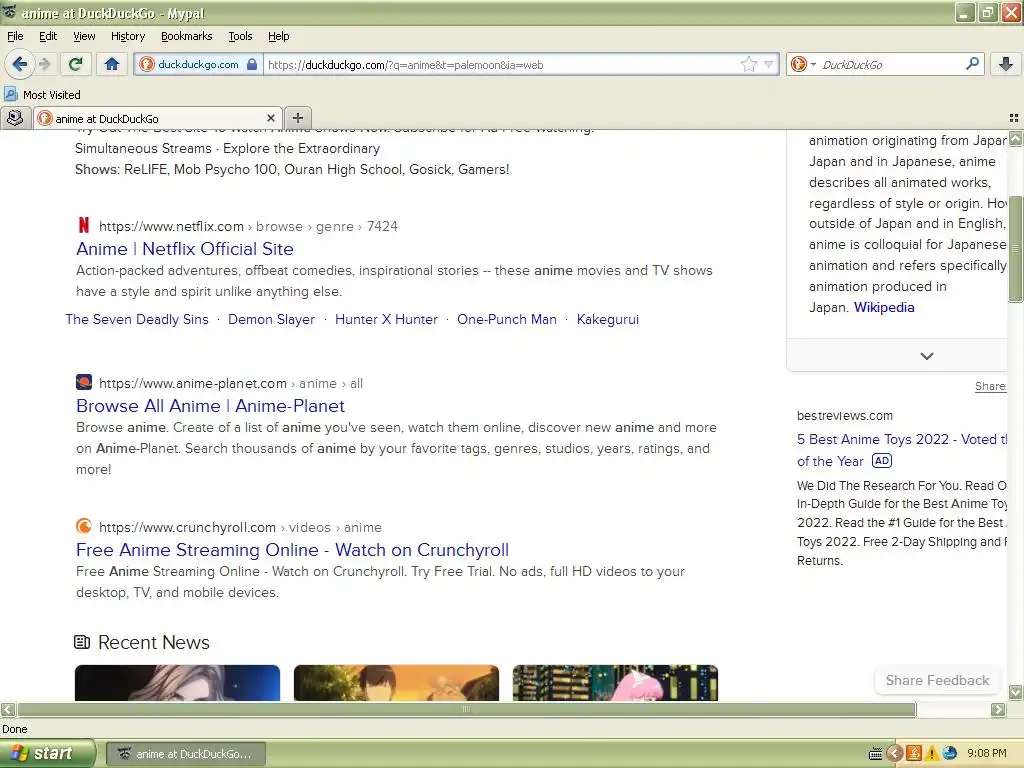Click the Recent News newspaper icon

pyautogui.click(x=82, y=642)
